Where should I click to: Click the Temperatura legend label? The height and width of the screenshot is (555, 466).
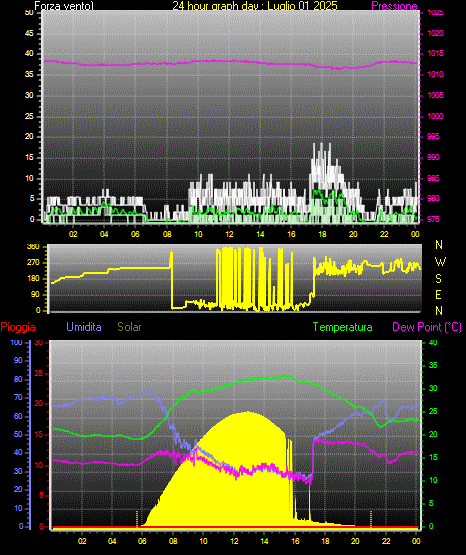click(343, 327)
